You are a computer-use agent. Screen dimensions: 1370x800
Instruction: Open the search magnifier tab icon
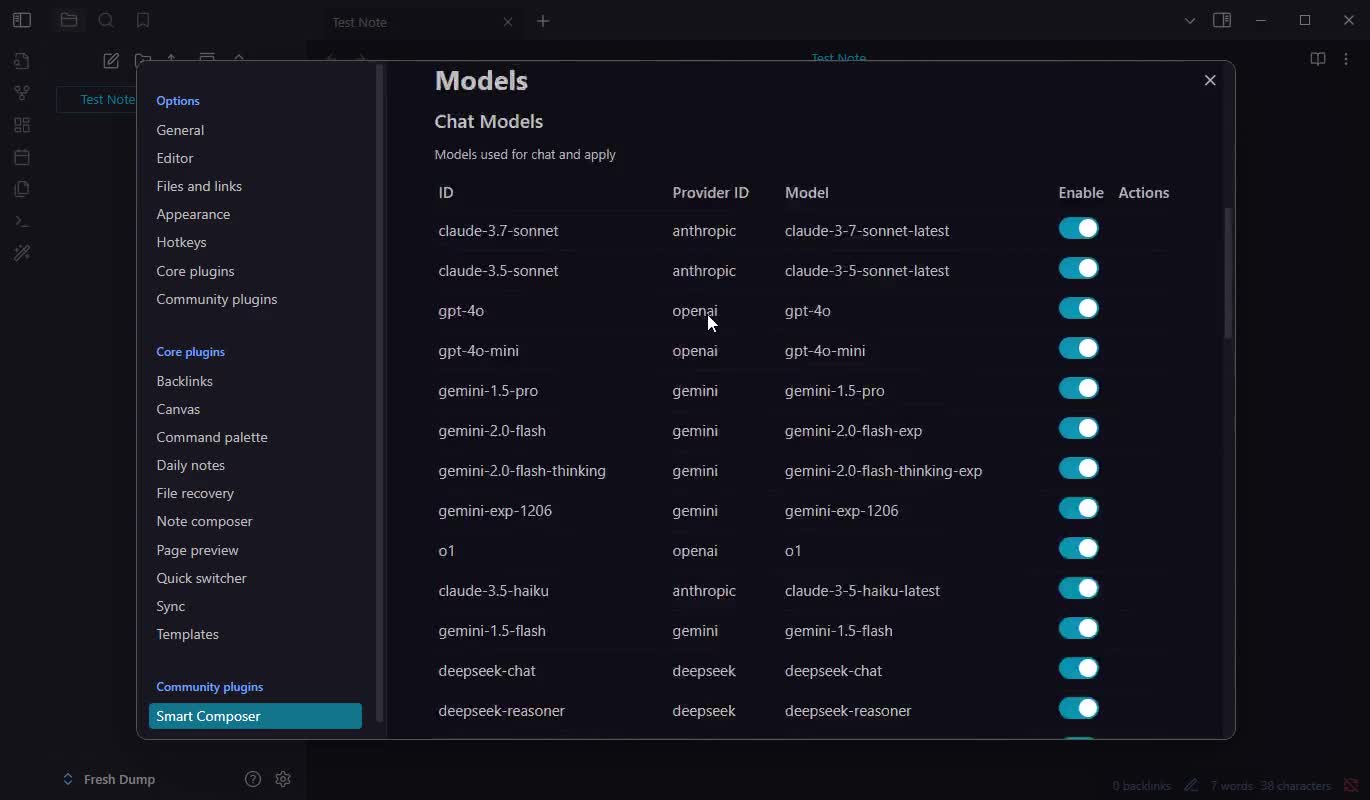pyautogui.click(x=106, y=20)
